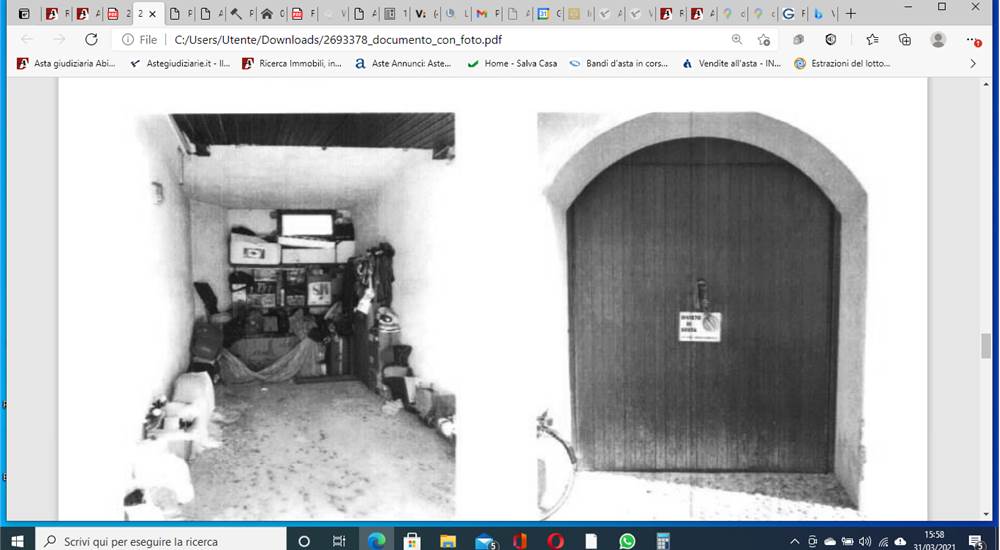The image size is (1000, 550).
Task: Click the PDF vertical scrollbar thumb
Action: (x=986, y=346)
